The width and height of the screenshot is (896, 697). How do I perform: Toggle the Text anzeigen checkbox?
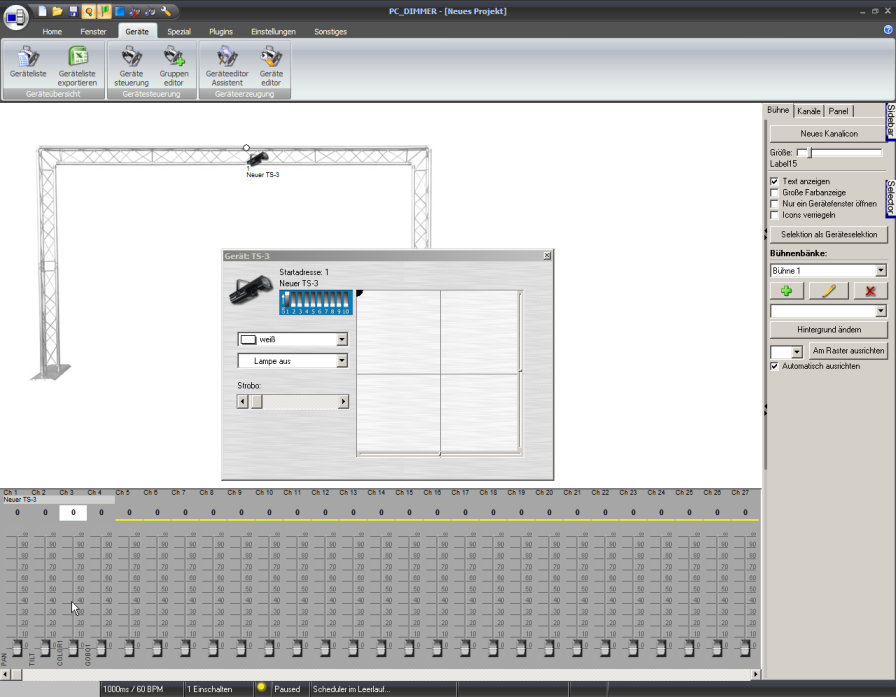774,181
